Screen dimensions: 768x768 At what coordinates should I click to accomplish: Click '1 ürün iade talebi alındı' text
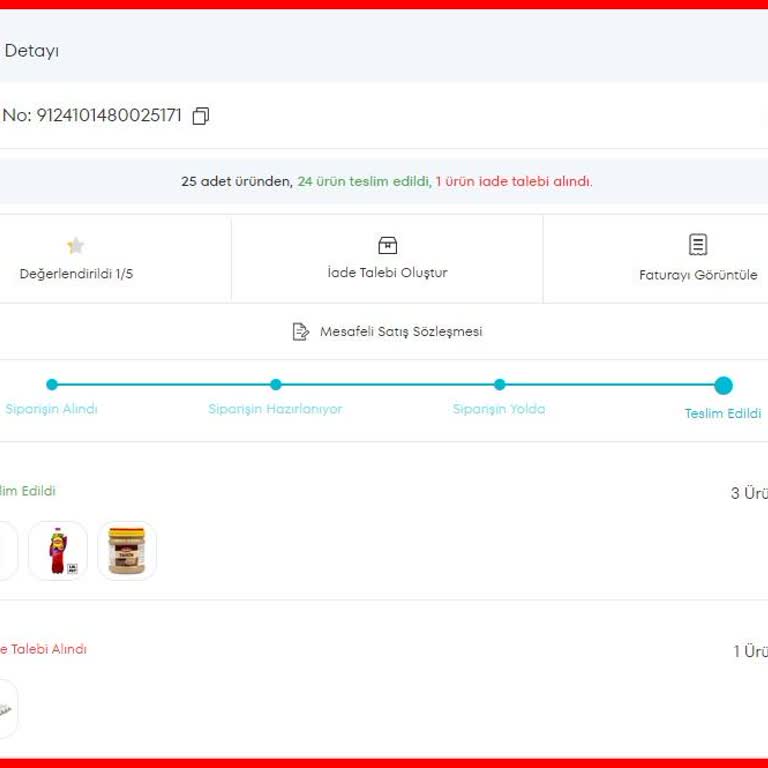point(514,181)
